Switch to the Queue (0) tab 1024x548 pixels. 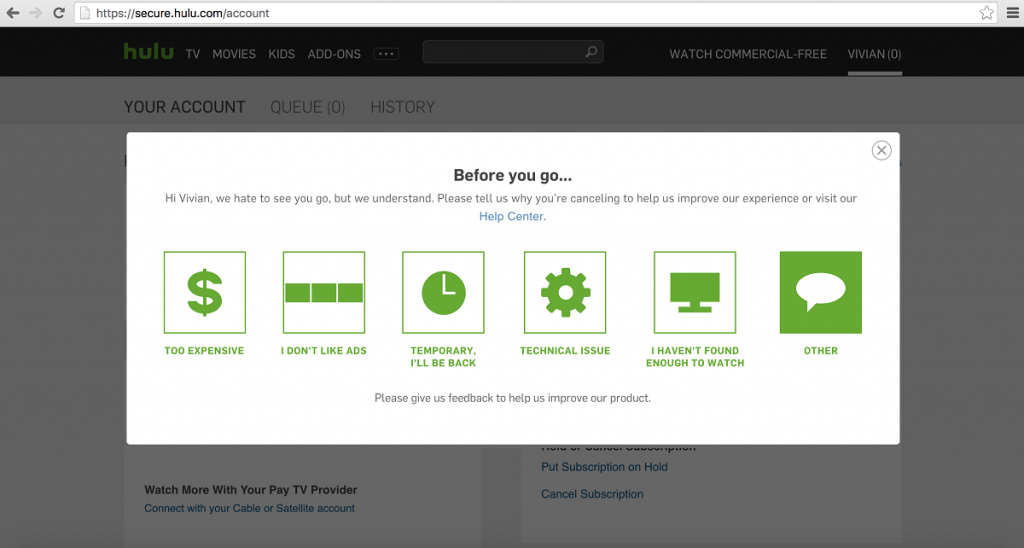click(x=308, y=107)
